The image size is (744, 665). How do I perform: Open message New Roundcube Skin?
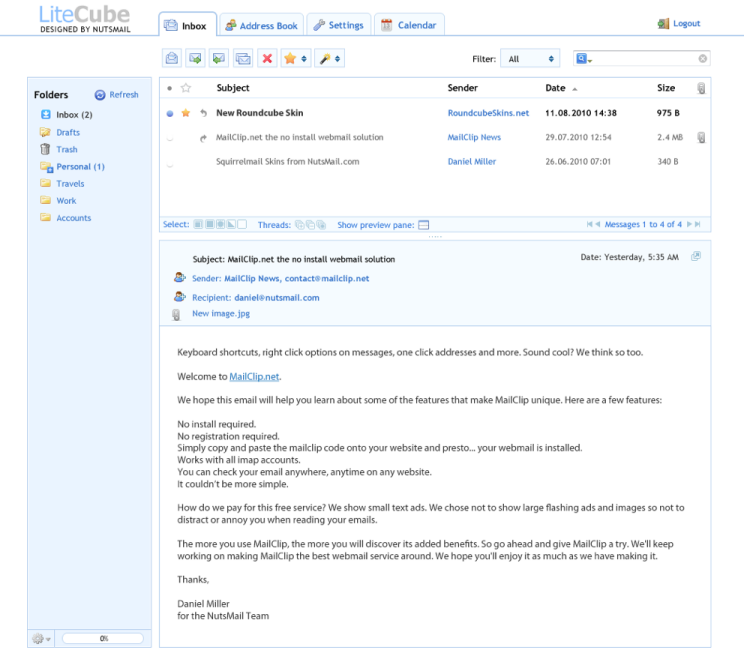260,113
